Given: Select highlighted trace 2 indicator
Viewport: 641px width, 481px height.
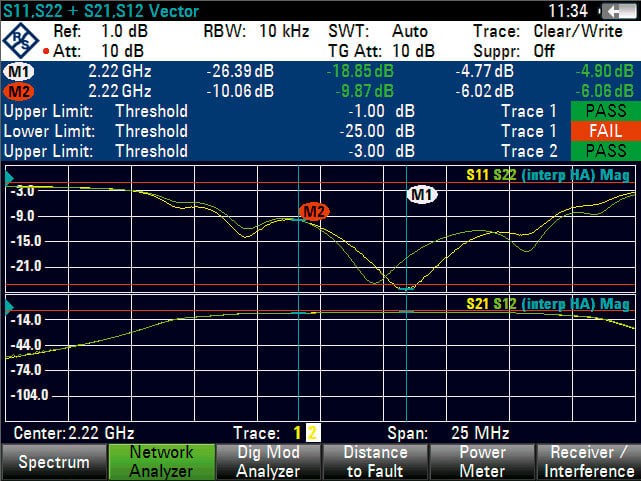Looking at the screenshot, I should (313, 433).
